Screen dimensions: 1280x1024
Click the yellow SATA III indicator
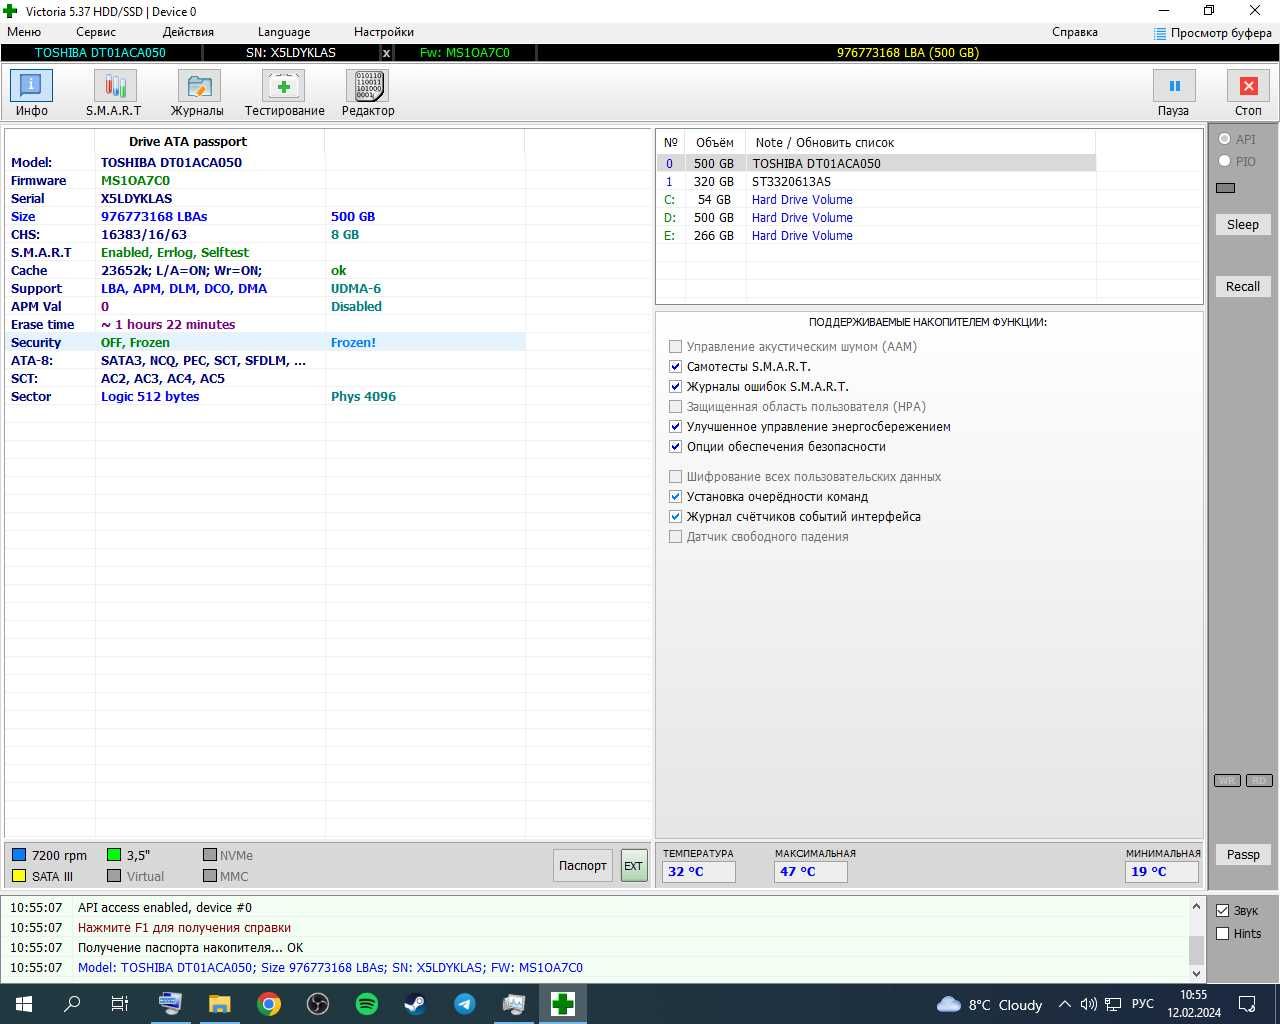tap(19, 876)
